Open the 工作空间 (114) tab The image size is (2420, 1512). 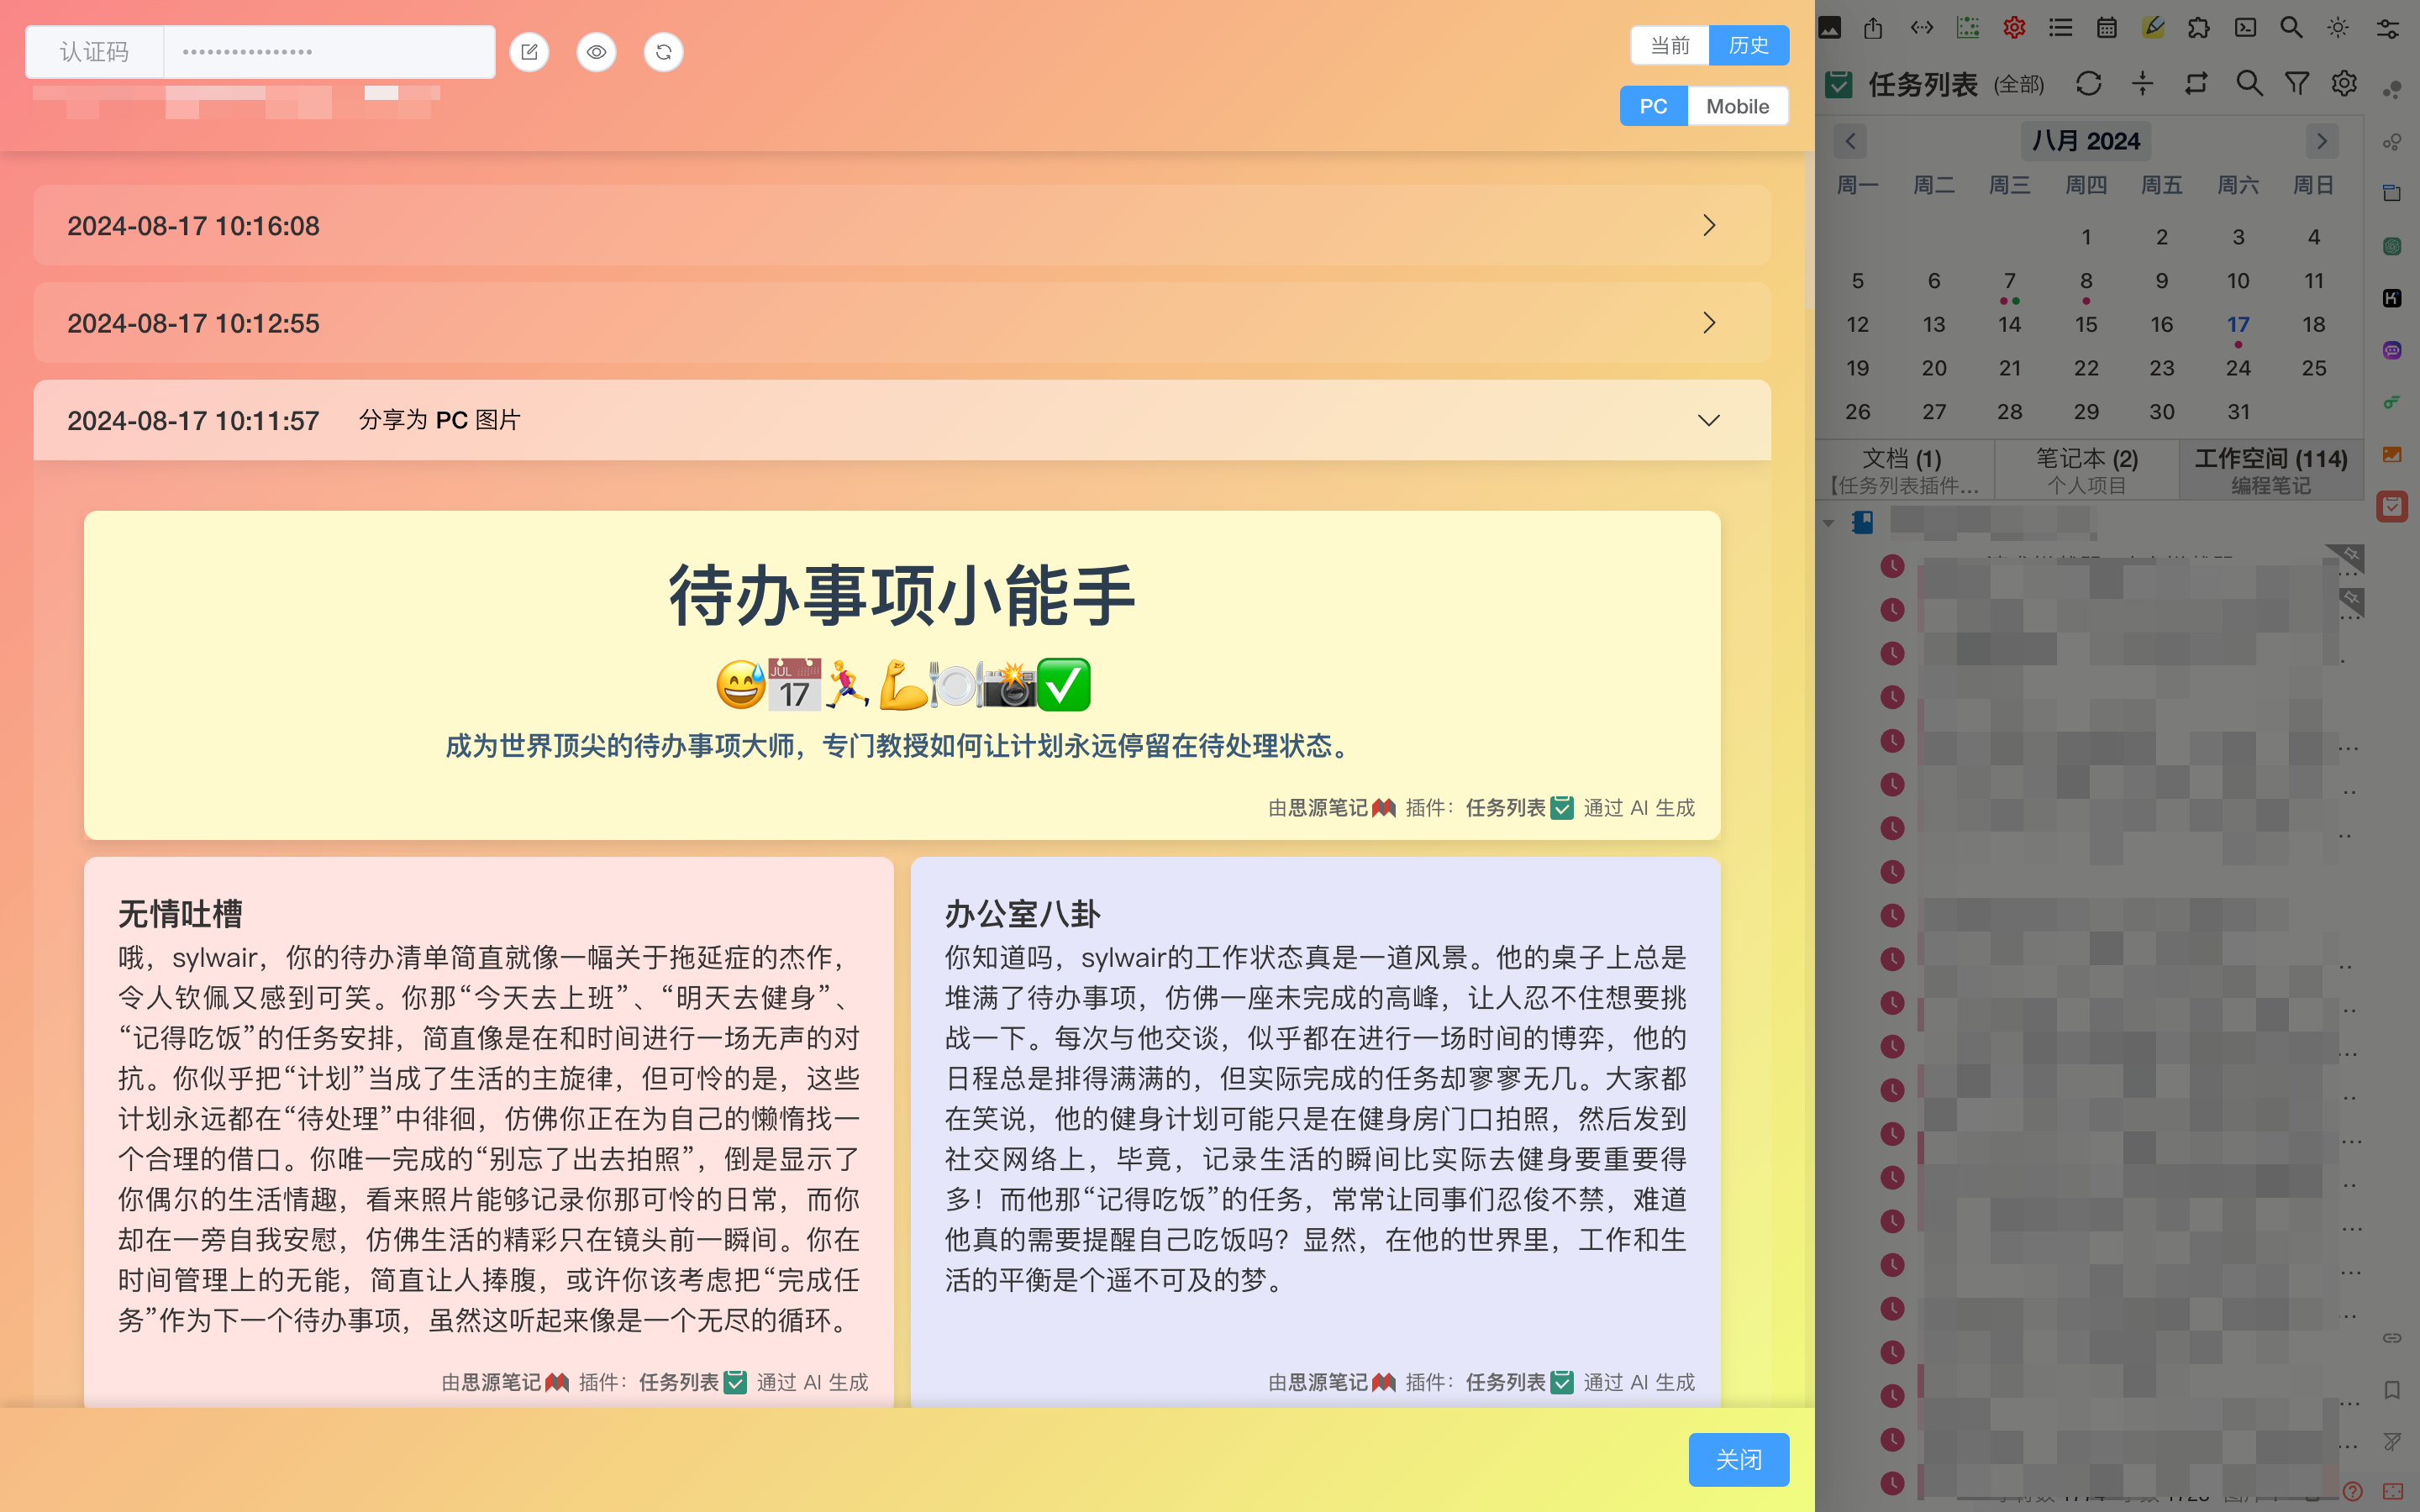point(2270,469)
